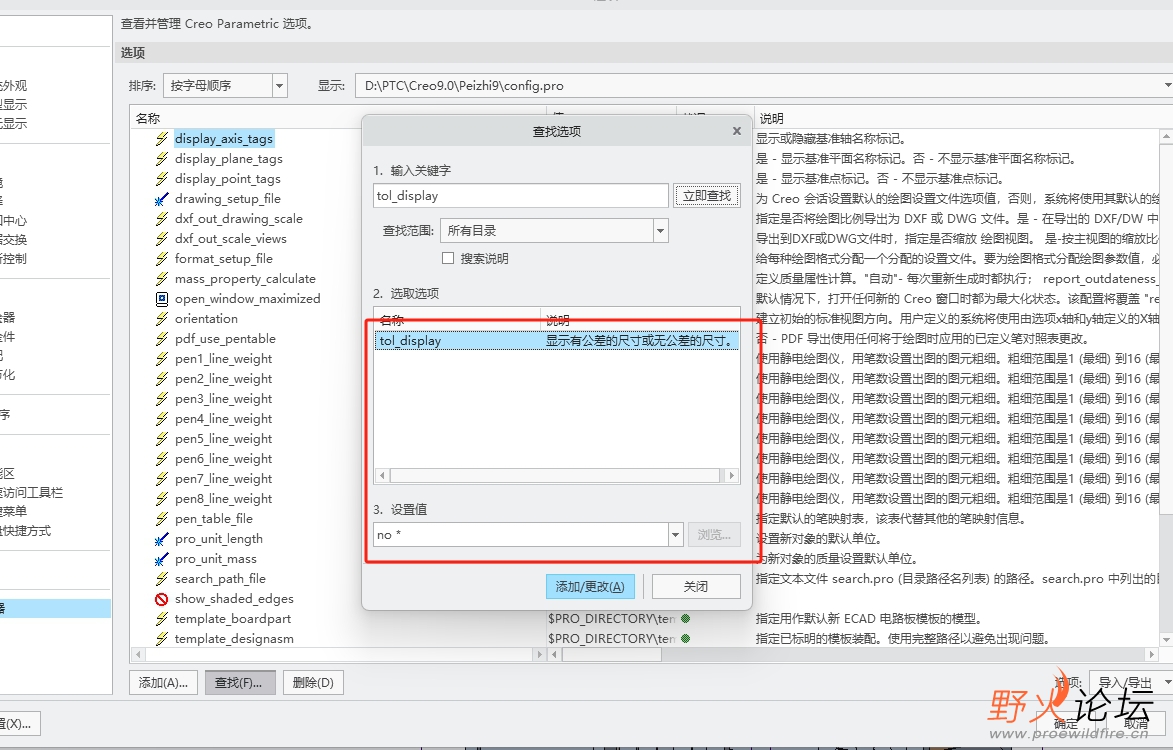The image size is (1173, 750).
Task: Select the pdf_use_pentable option
Action: pyautogui.click(x=225, y=339)
